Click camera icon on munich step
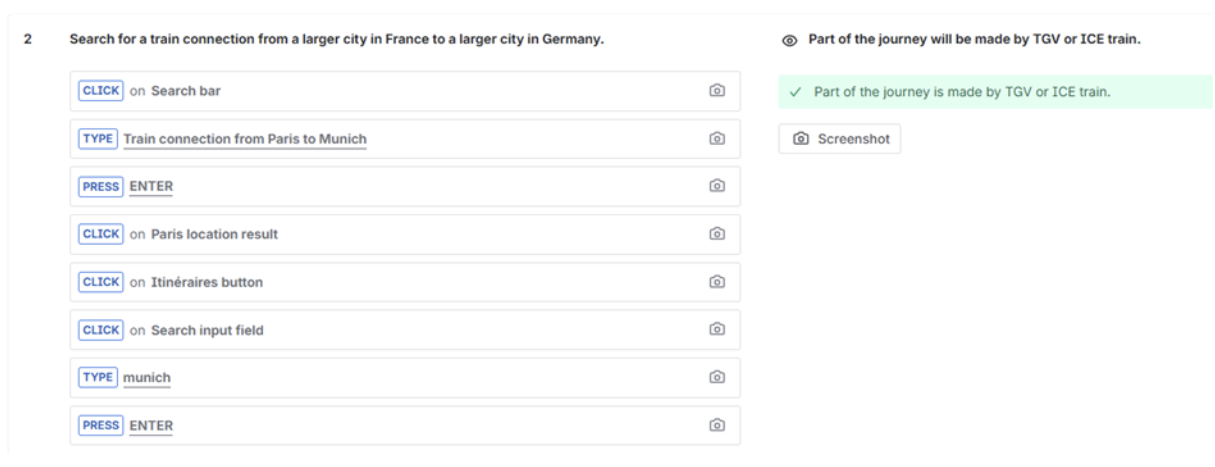Image resolution: width=1215 pixels, height=467 pixels. coord(716,377)
